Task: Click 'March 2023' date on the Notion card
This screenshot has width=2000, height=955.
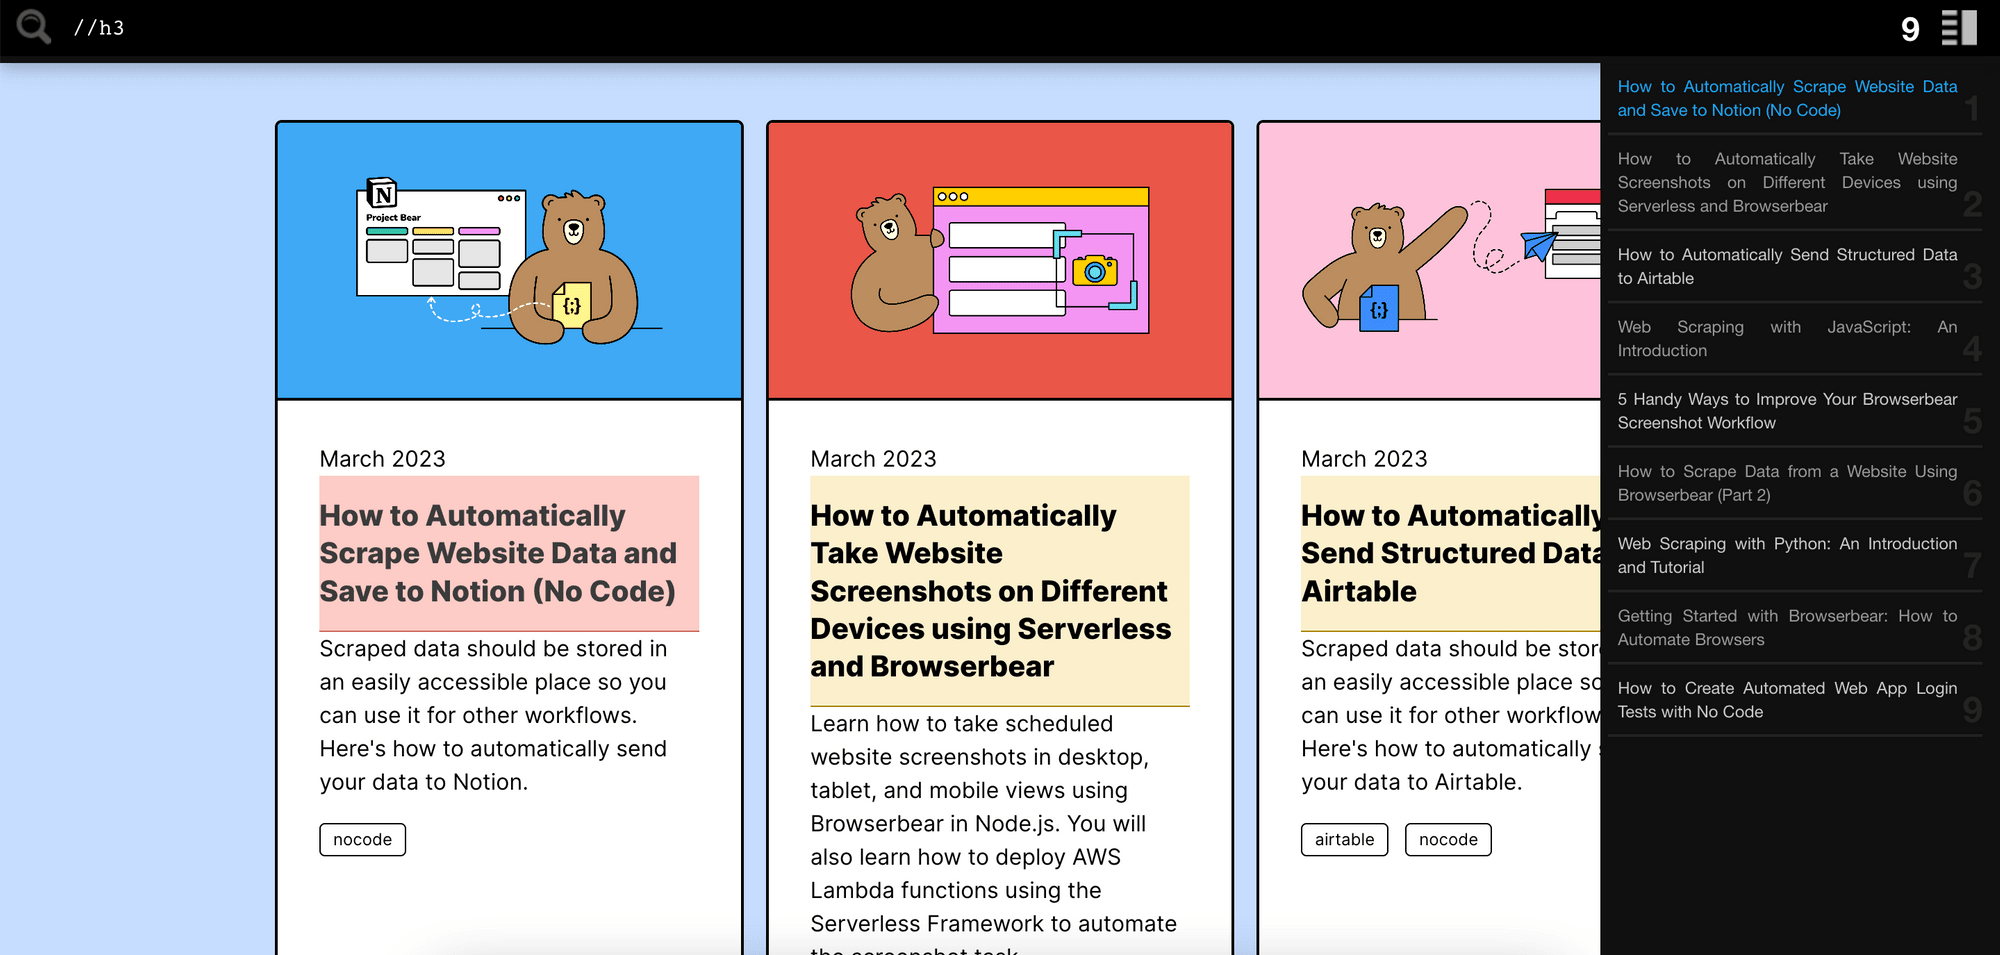Action: [x=382, y=459]
